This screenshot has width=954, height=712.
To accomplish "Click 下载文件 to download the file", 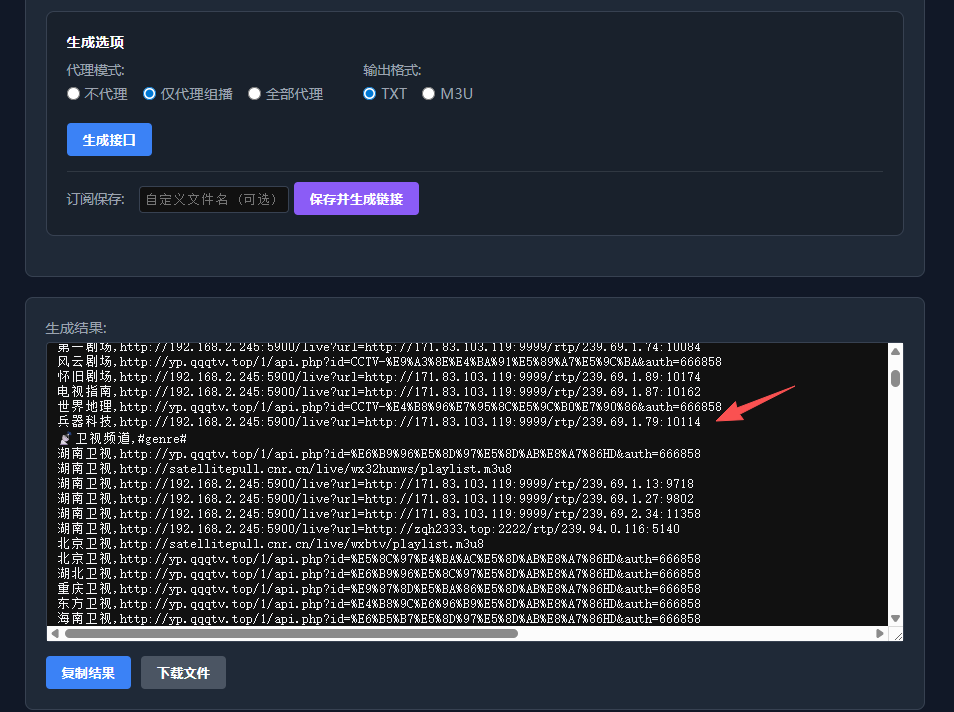I will click(183, 672).
